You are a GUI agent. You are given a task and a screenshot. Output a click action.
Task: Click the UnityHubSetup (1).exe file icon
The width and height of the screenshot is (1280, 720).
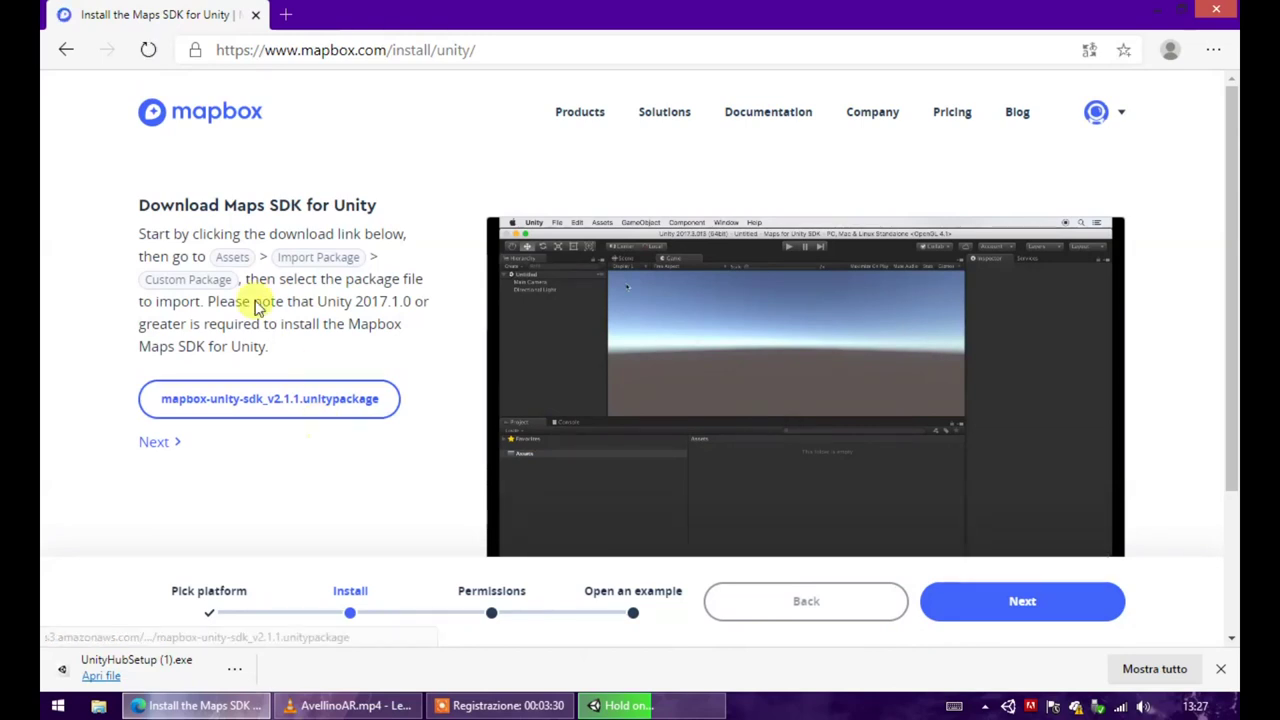[62, 669]
